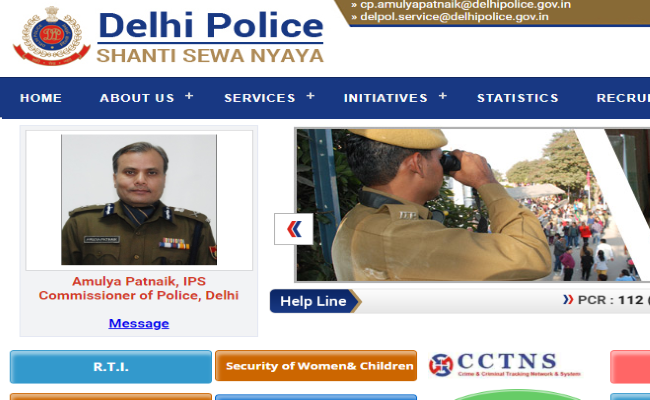Screen dimensions: 650x400
Task: Click the R.T.I. blue button
Action: pos(111,366)
